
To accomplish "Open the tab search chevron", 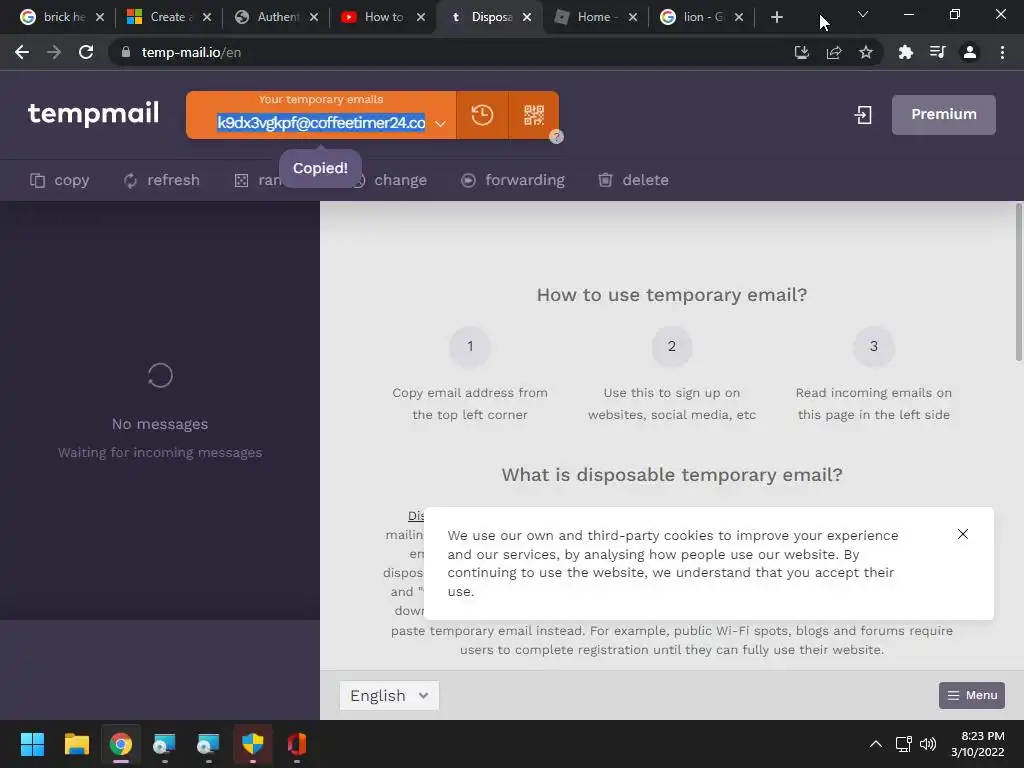I will pyautogui.click(x=863, y=14).
